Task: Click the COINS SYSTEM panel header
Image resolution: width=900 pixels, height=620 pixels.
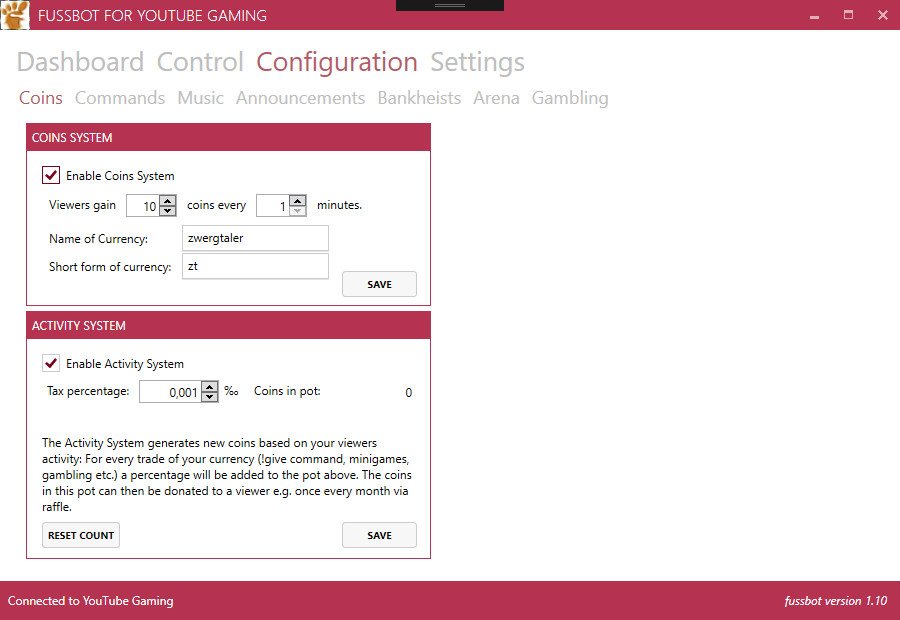Action: [x=228, y=137]
